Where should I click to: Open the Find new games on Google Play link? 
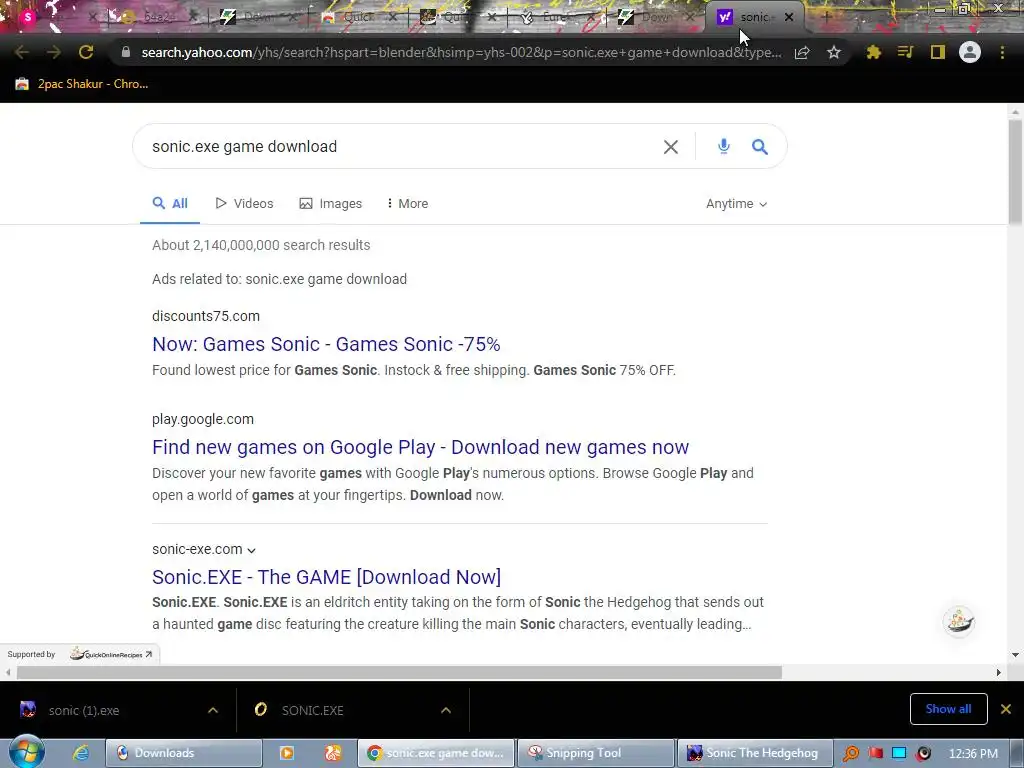[x=420, y=447]
